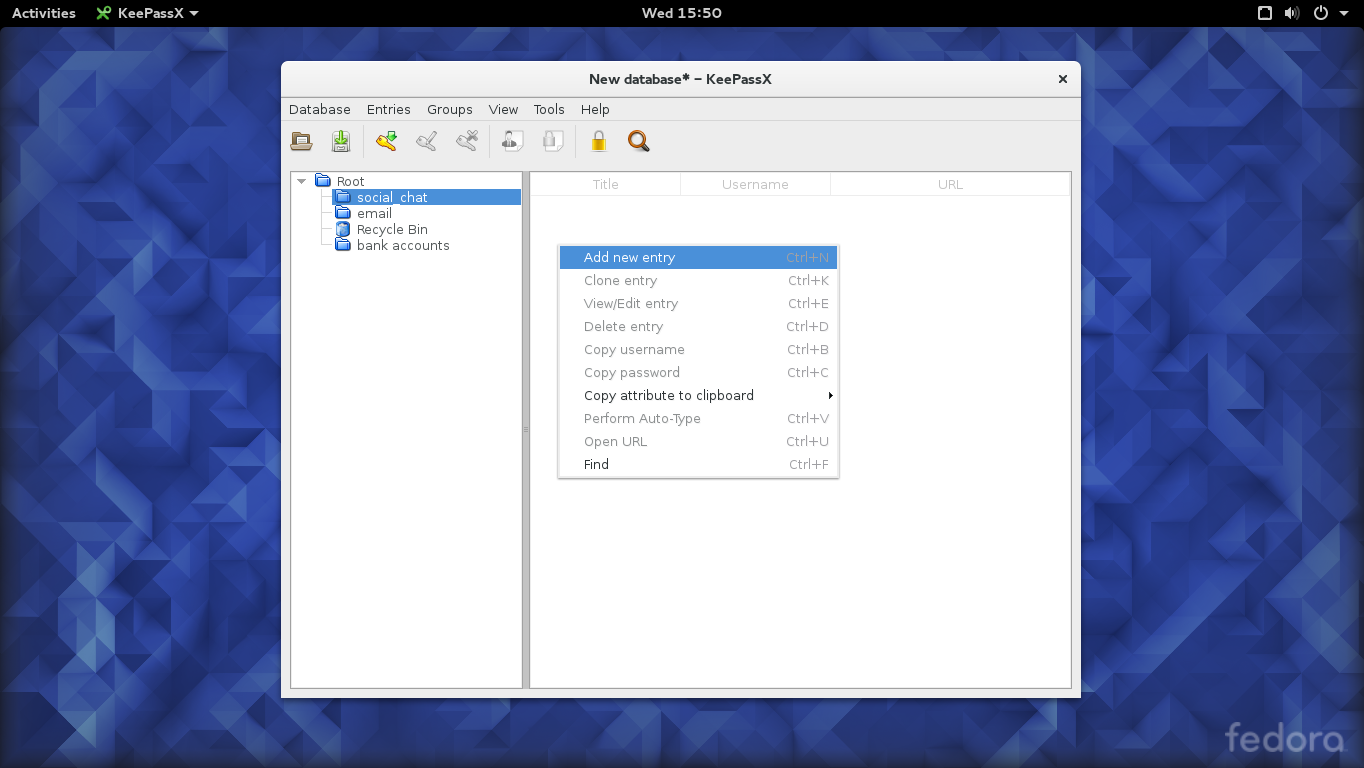Open the Tools menu
The image size is (1364, 768).
click(x=549, y=109)
